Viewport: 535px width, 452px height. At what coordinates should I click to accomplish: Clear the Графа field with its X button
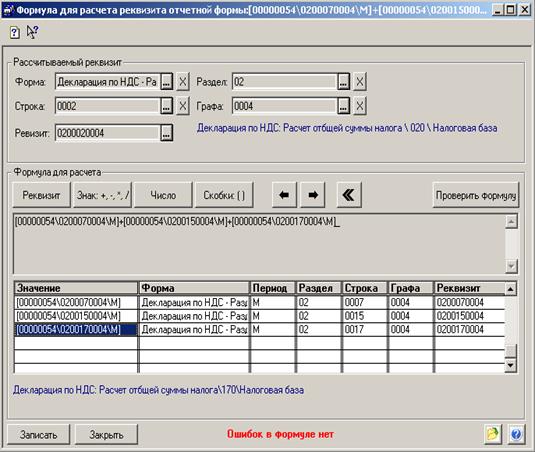pyautogui.click(x=360, y=106)
